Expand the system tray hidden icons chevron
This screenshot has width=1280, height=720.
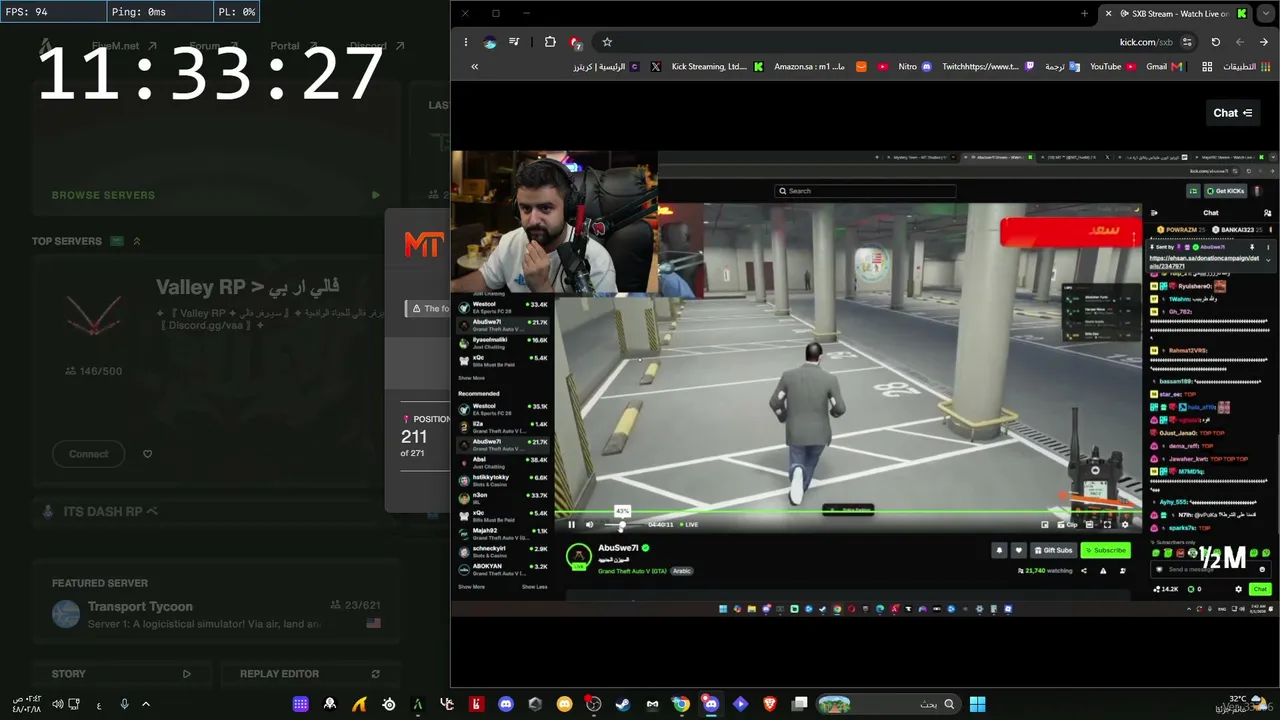[145, 704]
